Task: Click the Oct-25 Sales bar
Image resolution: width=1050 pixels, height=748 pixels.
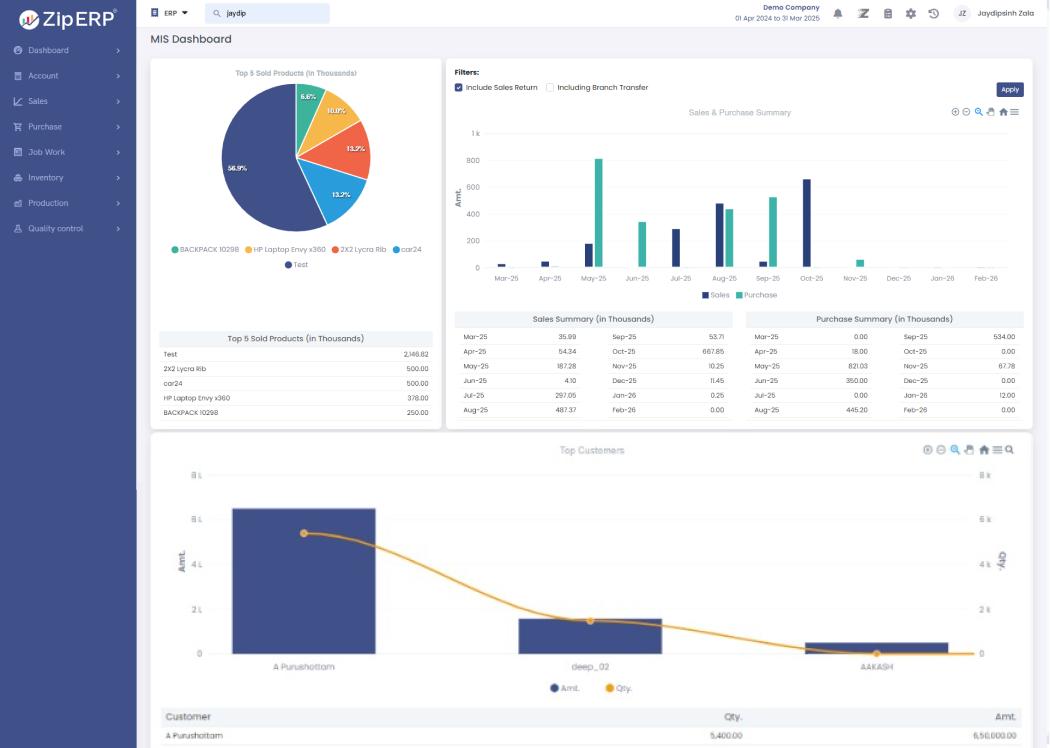Action: point(807,223)
